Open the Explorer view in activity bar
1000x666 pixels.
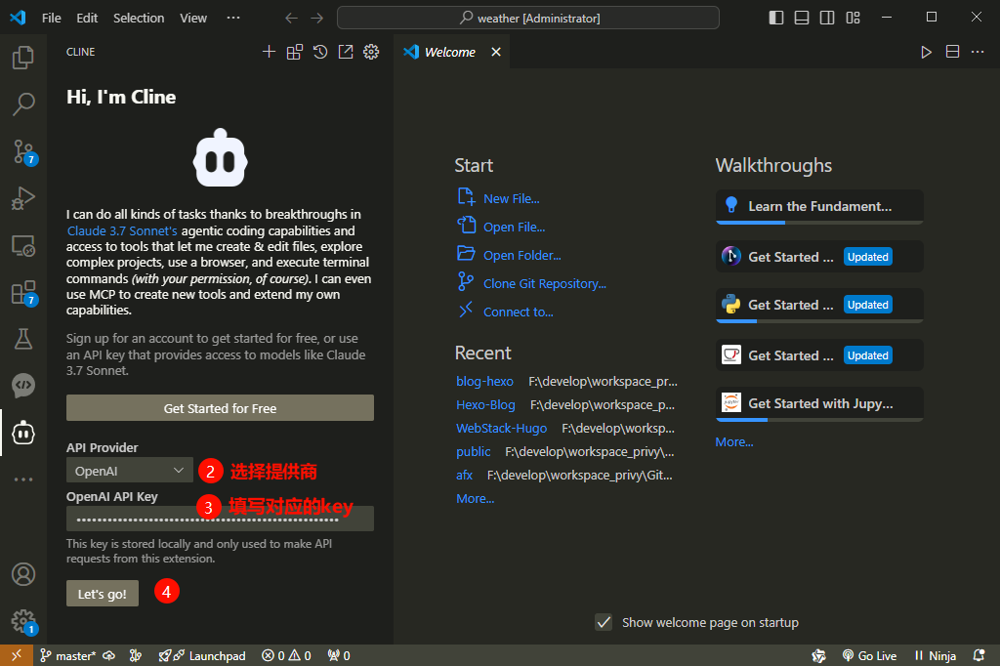click(x=23, y=58)
